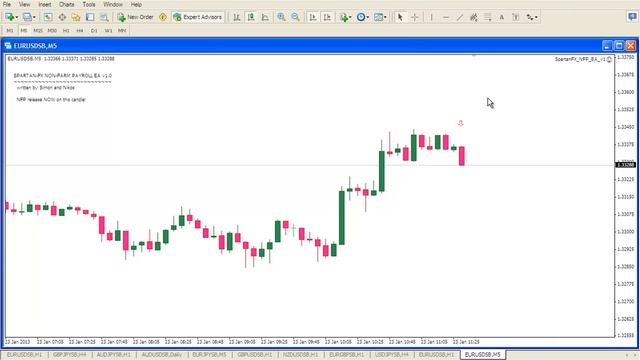Switch chart to Line Chart mode
Screen dimensions: 640x360
265,17
